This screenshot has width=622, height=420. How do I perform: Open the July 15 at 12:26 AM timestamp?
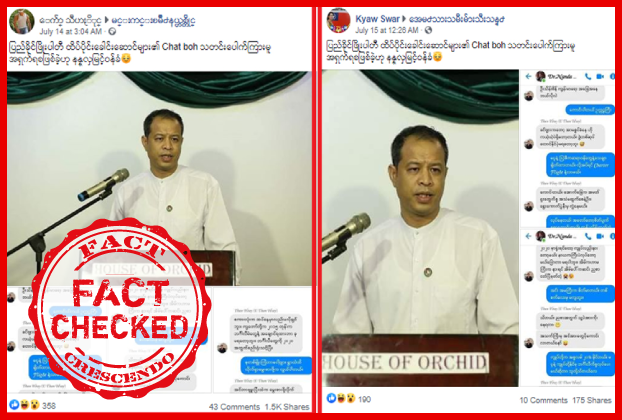click(387, 31)
